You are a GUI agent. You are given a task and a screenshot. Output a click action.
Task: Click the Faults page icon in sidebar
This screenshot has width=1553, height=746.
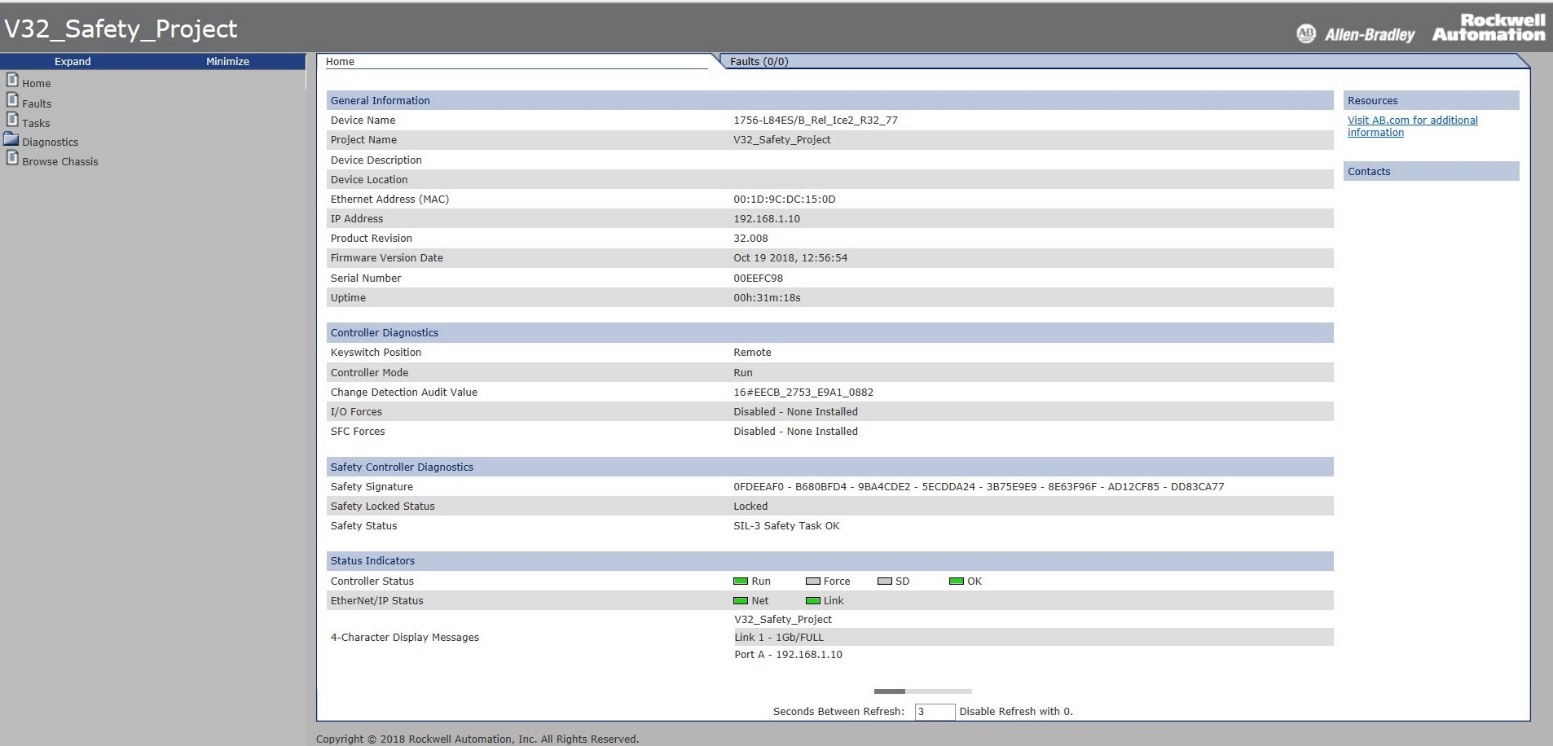pos(12,101)
